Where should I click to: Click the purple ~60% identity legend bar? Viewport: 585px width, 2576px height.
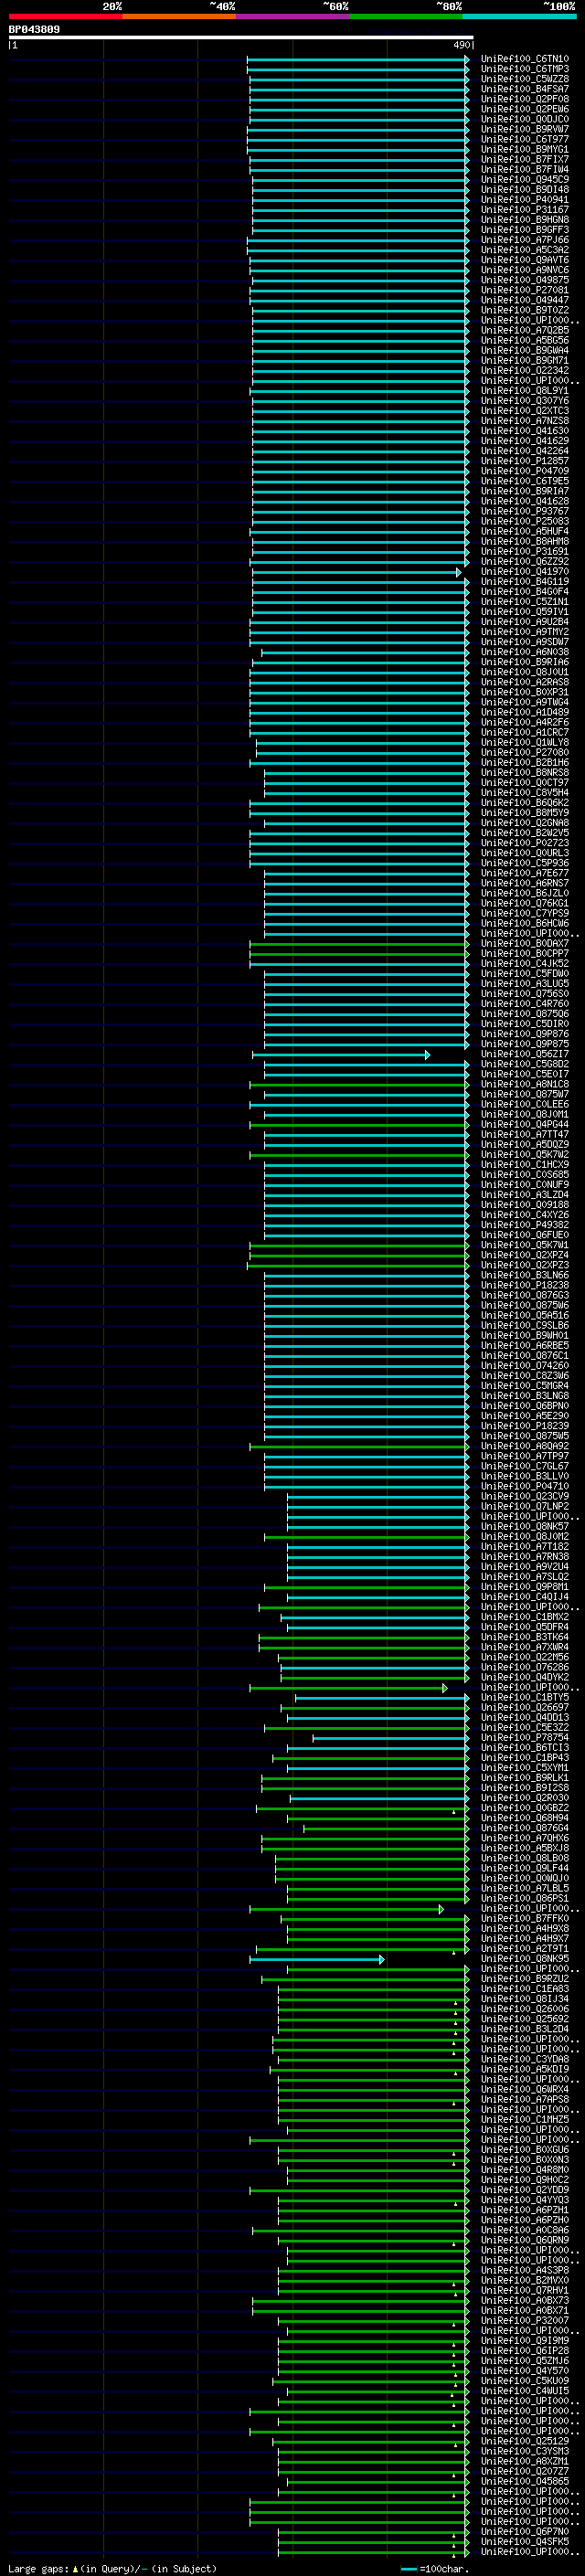pos(293,16)
